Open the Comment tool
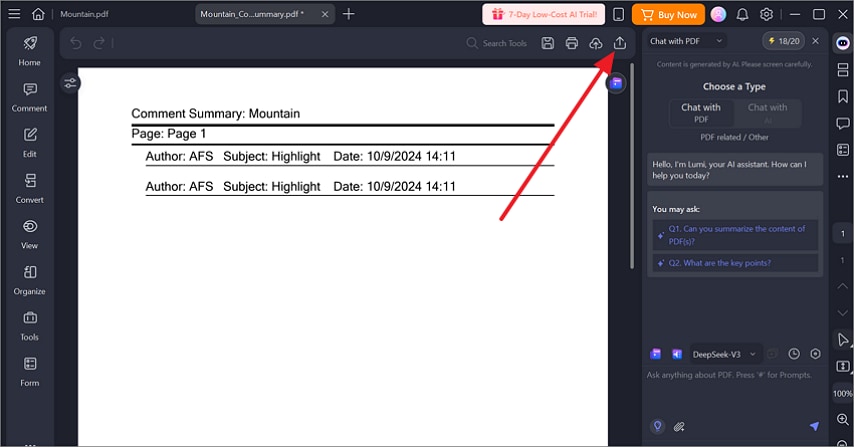 coord(29,97)
